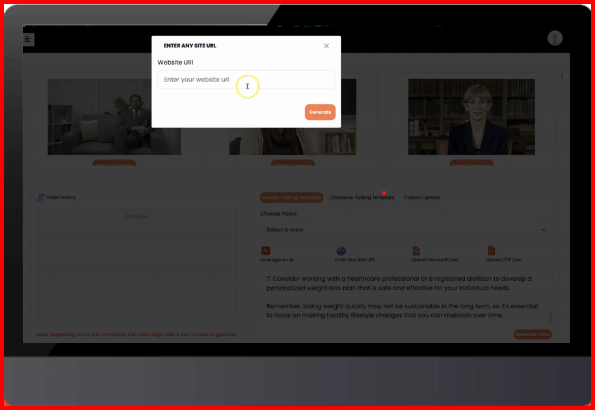
Task: Click the Leverage on AI icon
Action: click(x=266, y=251)
